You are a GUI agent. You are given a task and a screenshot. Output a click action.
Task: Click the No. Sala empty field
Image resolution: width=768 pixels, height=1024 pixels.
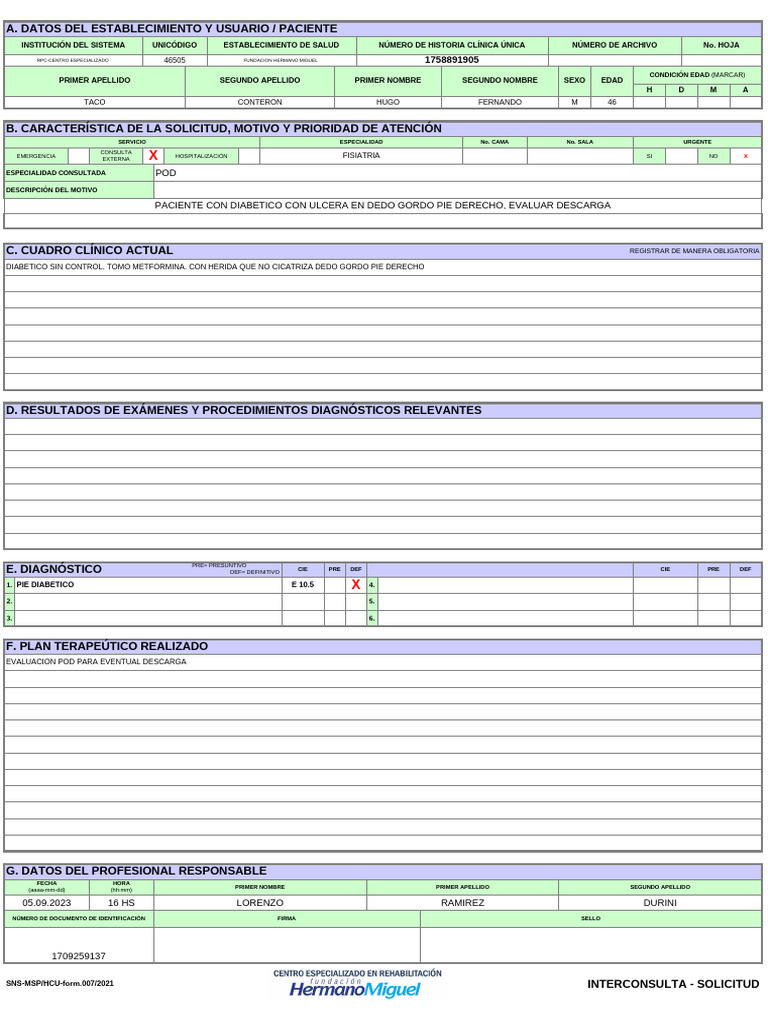[580, 156]
